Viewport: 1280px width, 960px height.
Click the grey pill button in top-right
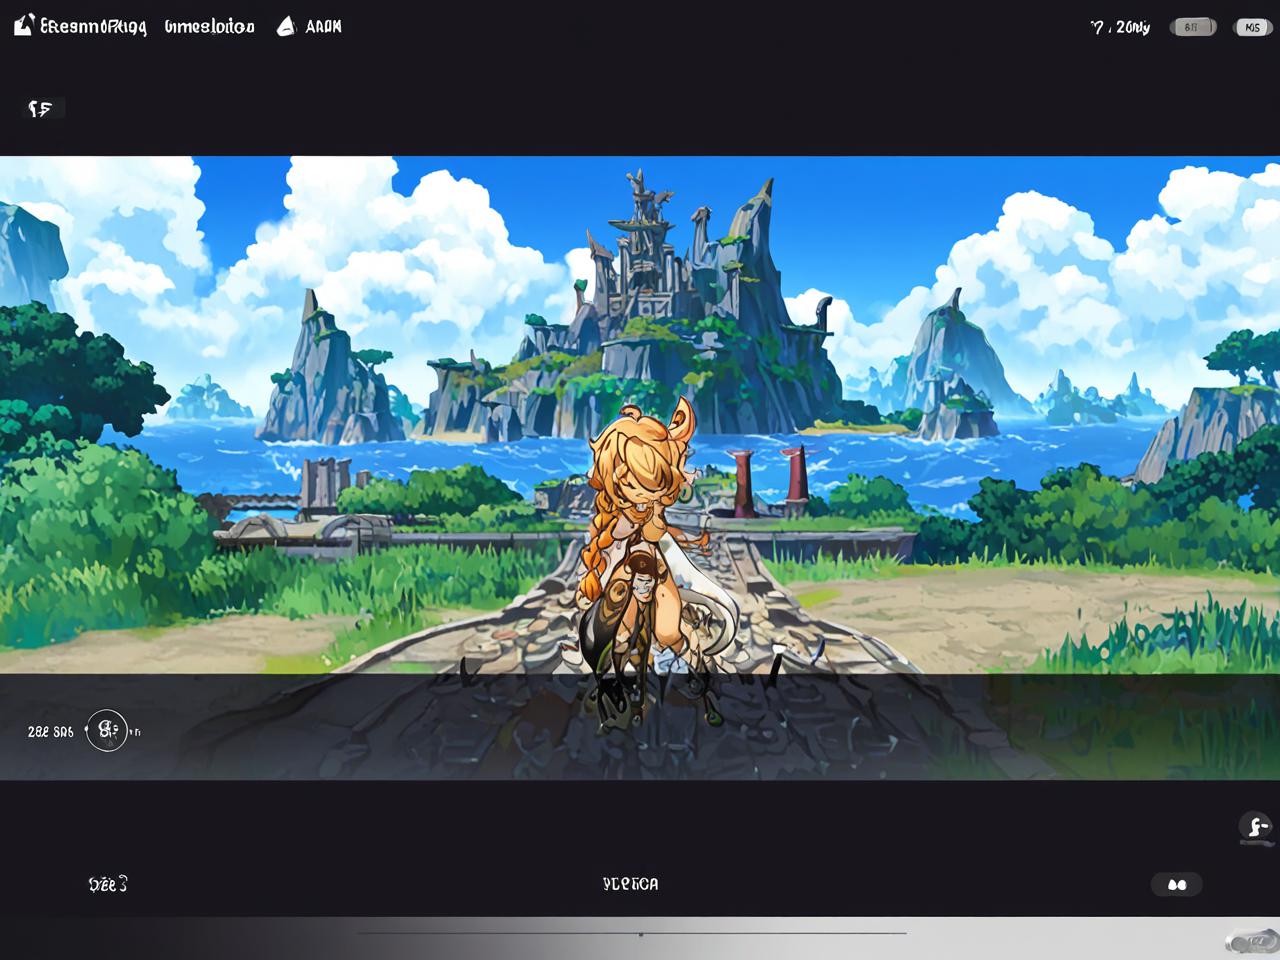(x=1193, y=27)
